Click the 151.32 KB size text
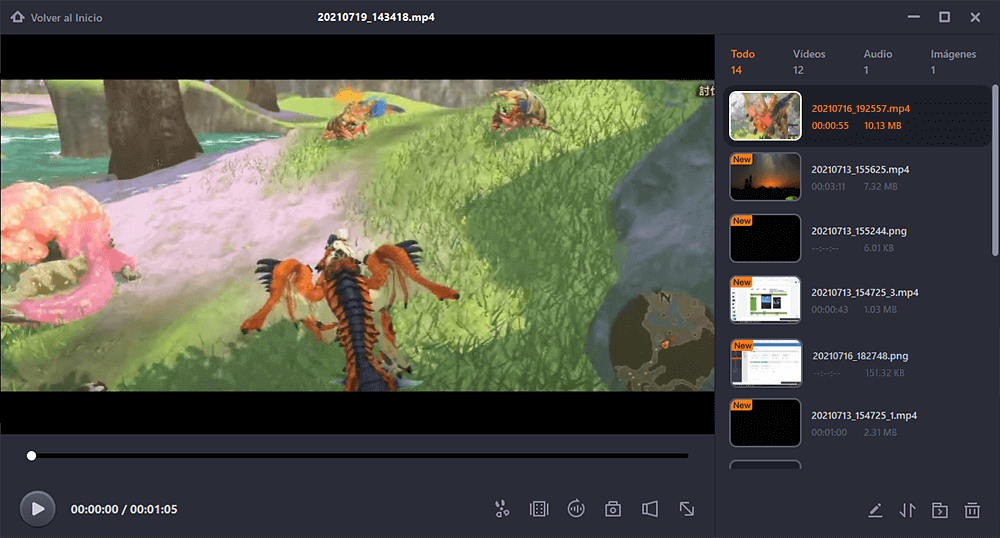 tap(885, 373)
